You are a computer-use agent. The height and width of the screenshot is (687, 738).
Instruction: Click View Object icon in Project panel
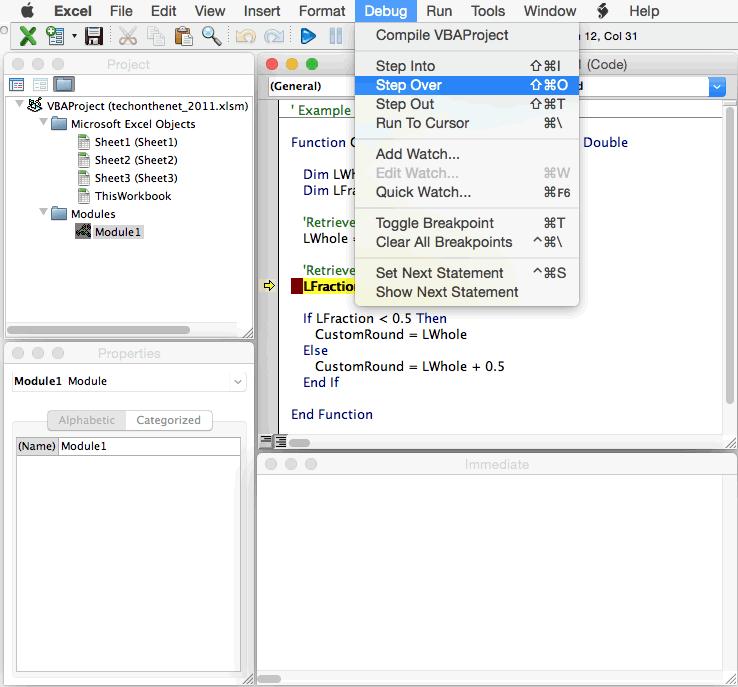40,85
